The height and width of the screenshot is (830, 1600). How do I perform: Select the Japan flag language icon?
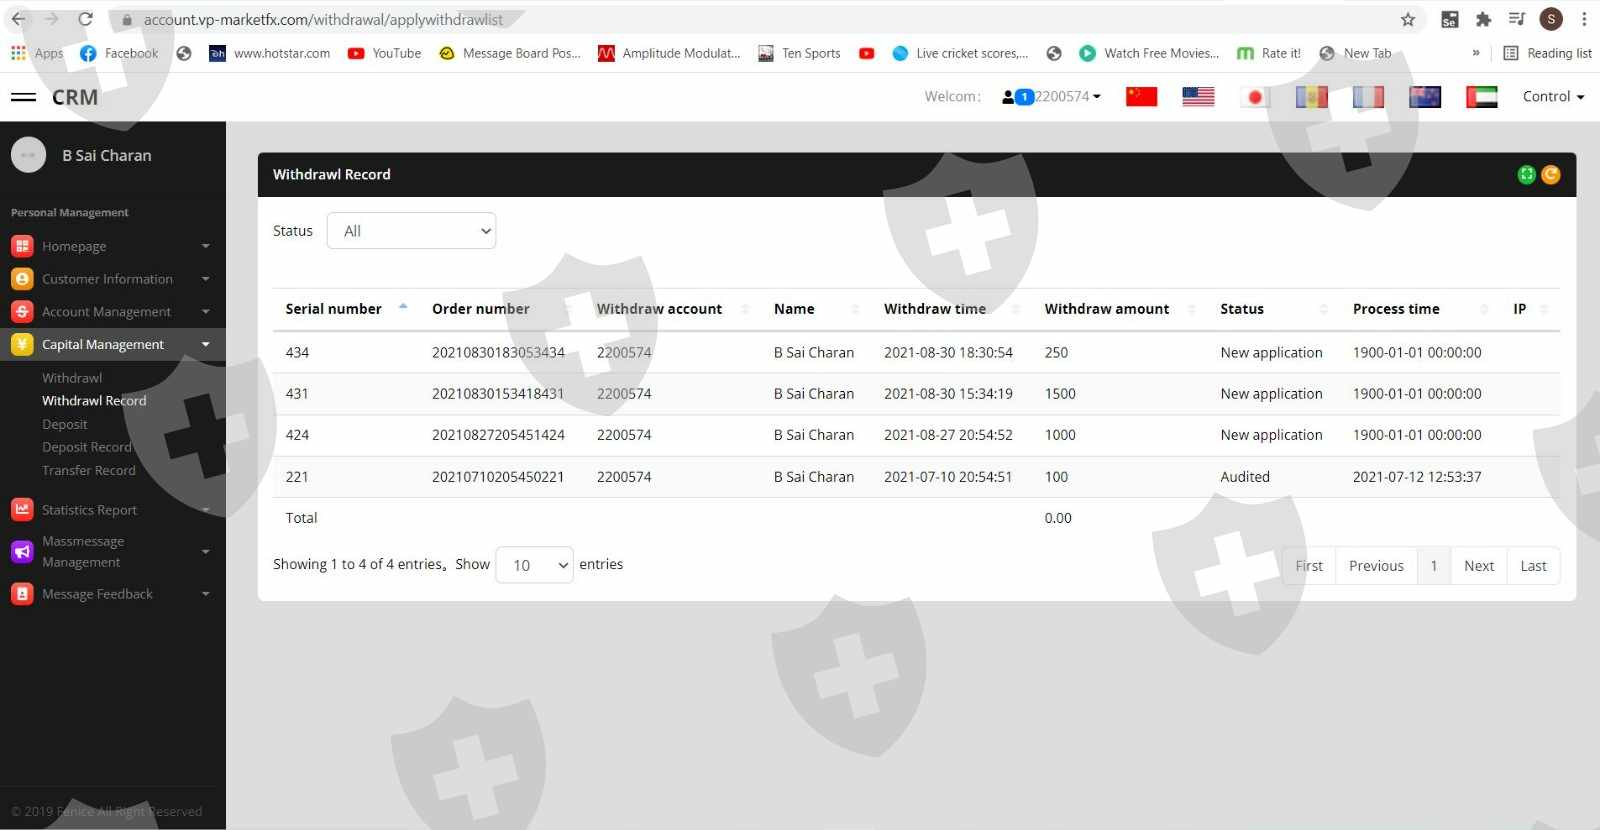(1255, 97)
